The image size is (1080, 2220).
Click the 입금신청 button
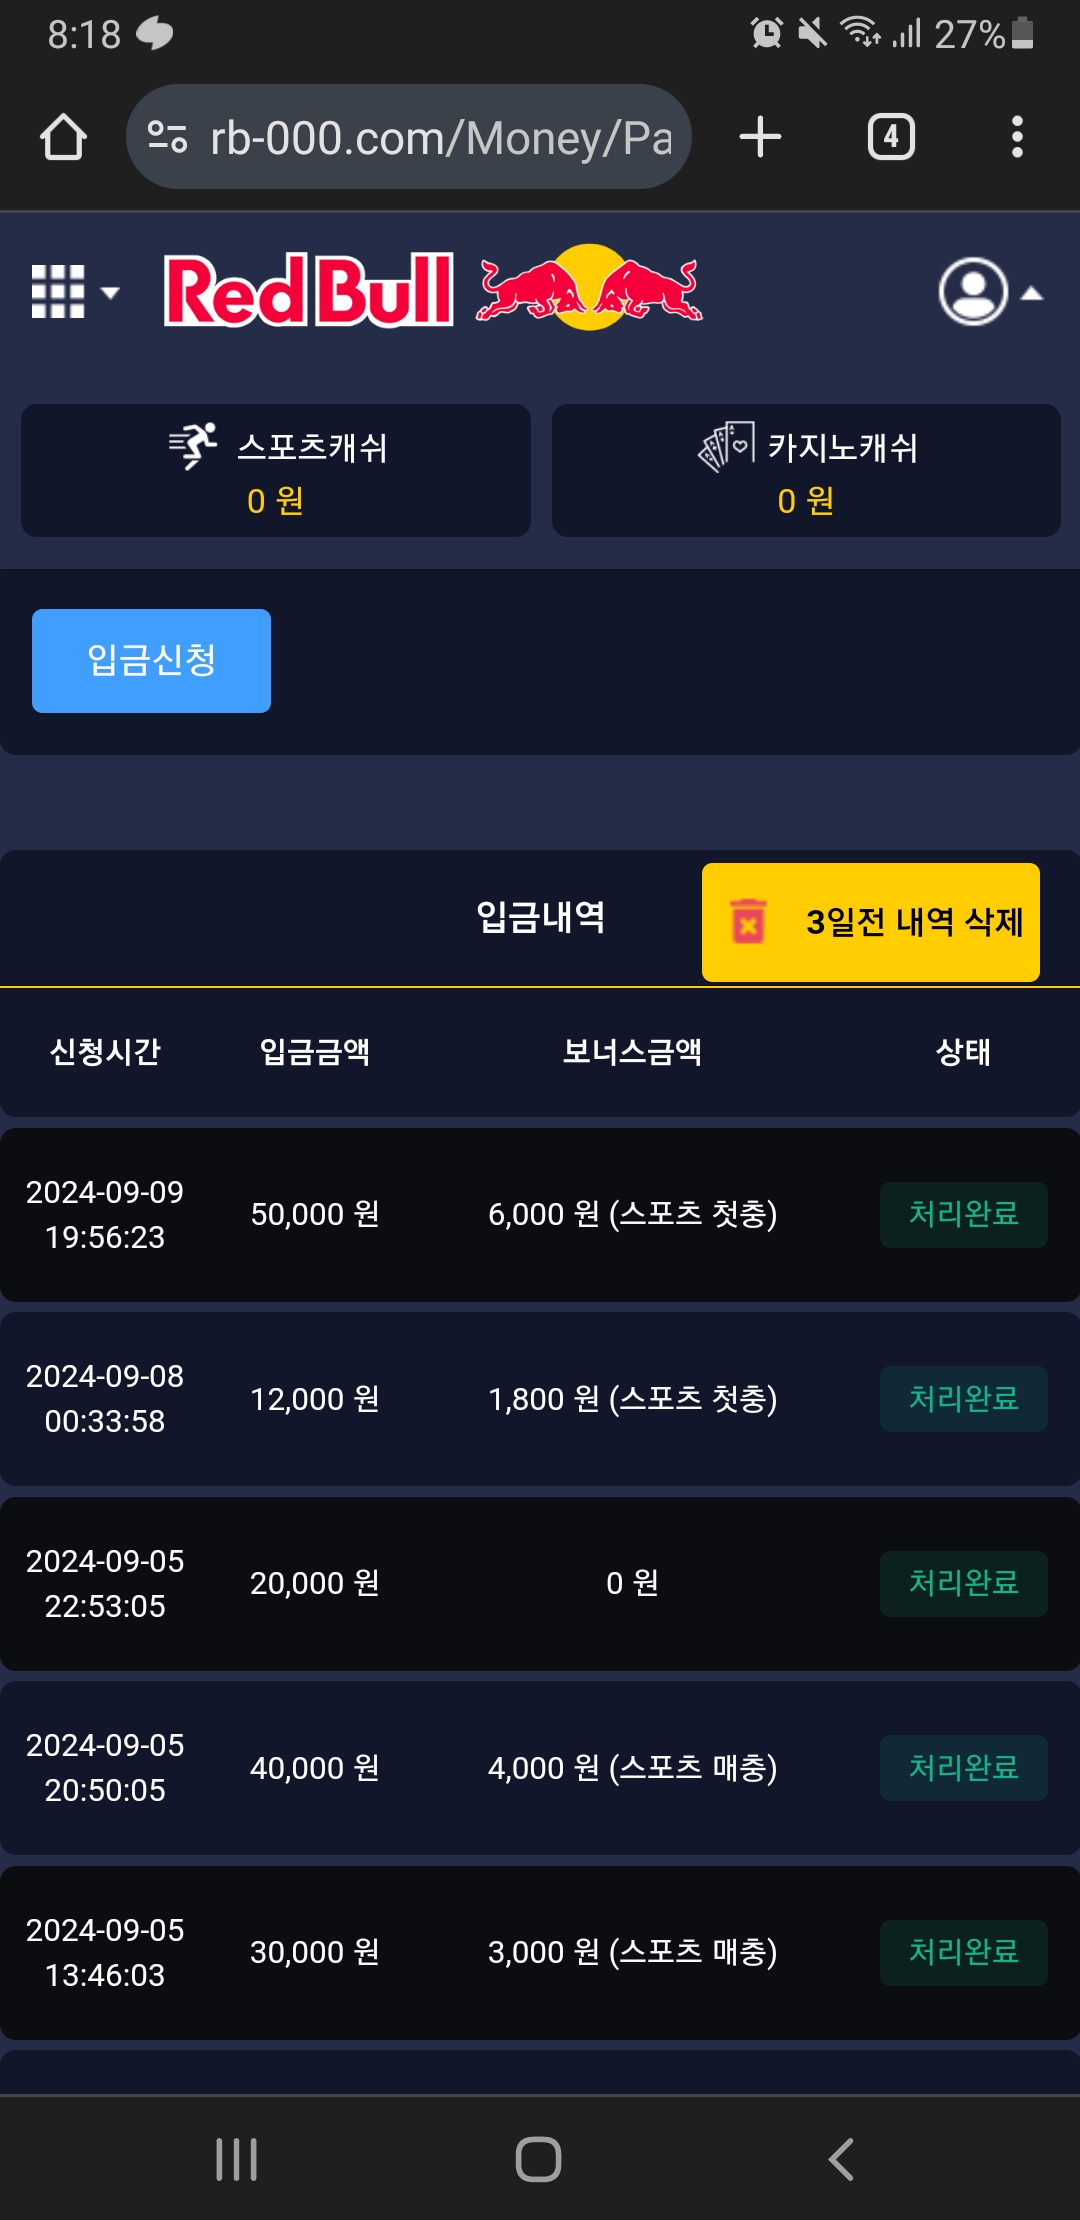pos(151,661)
